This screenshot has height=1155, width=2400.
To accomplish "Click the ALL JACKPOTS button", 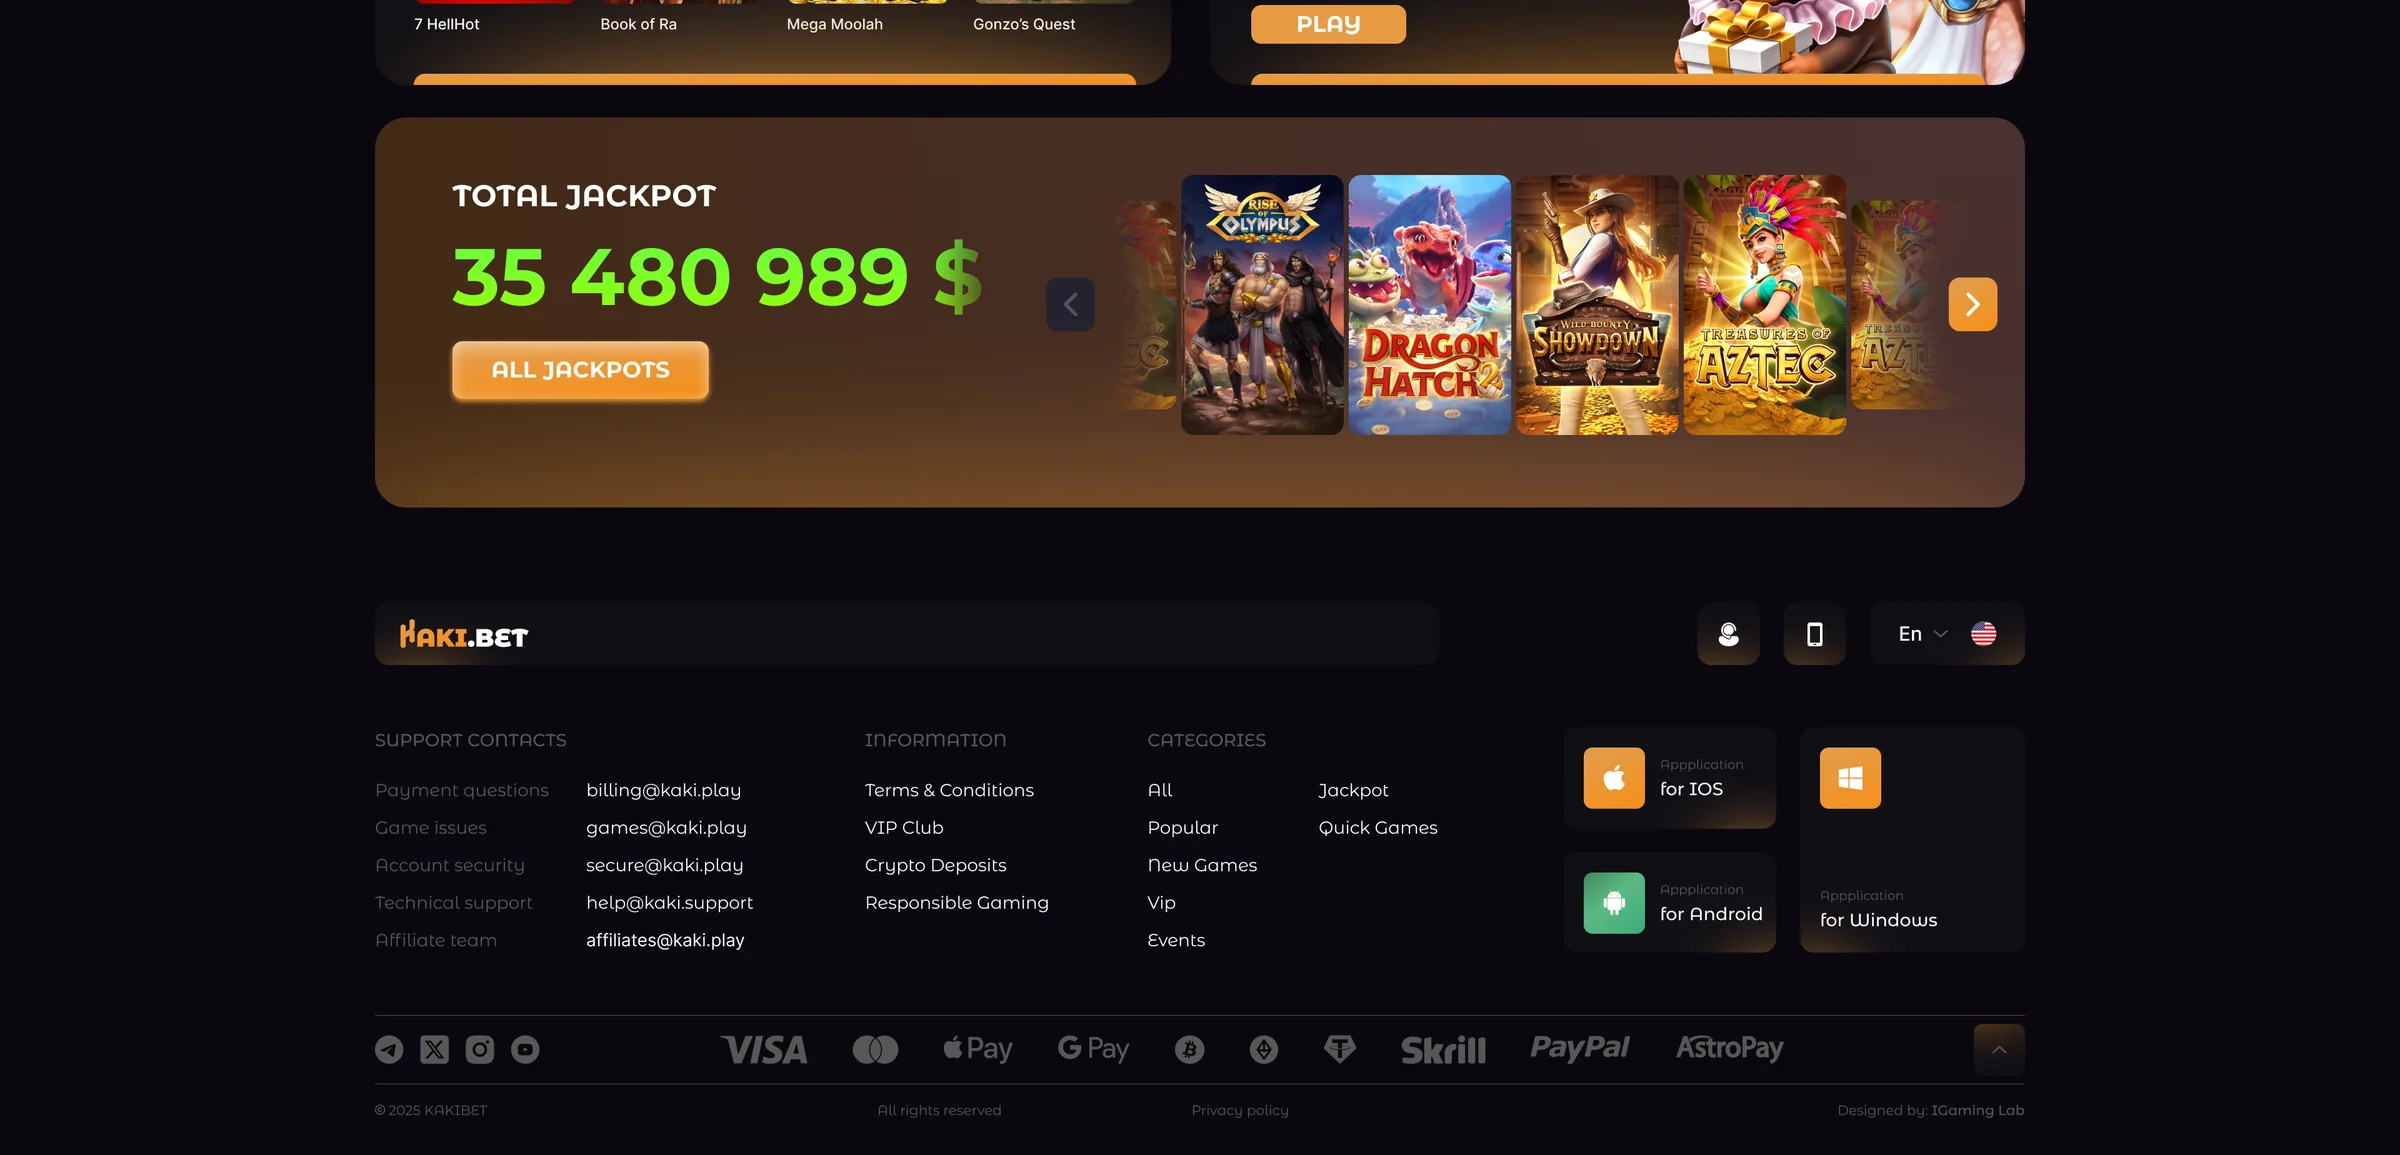I will pyautogui.click(x=580, y=370).
